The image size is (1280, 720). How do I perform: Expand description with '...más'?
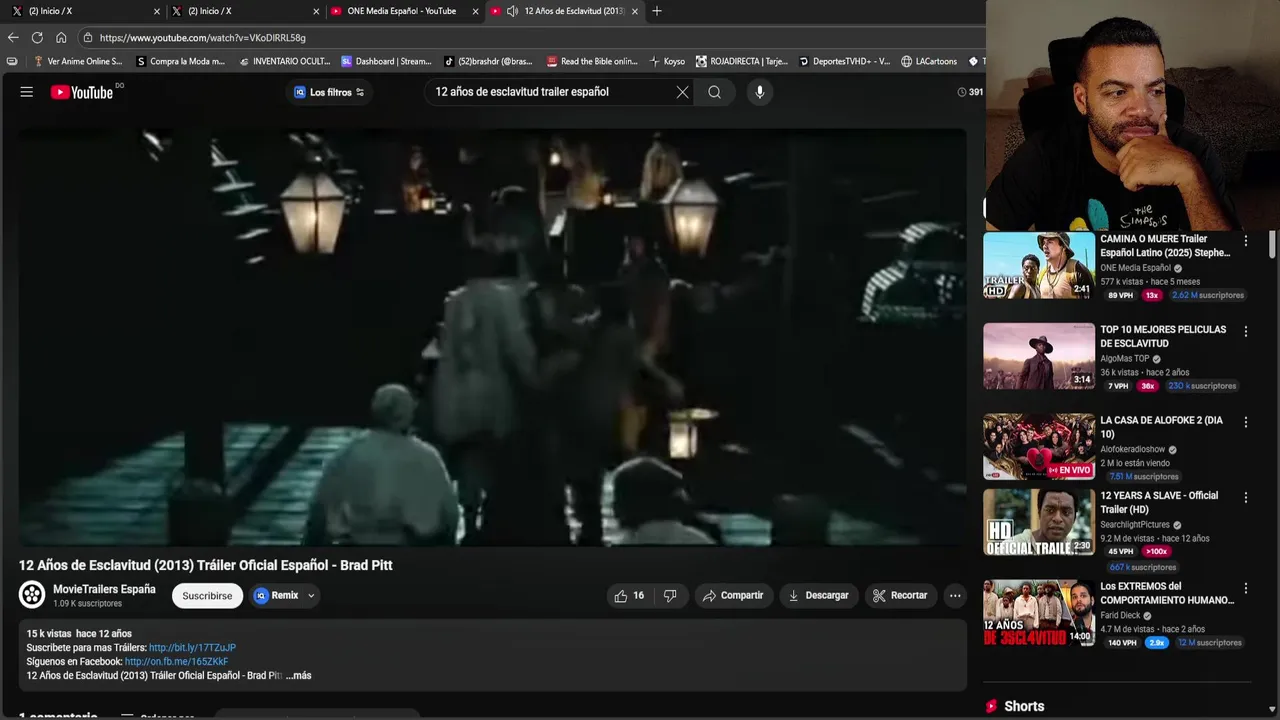tap(299, 676)
